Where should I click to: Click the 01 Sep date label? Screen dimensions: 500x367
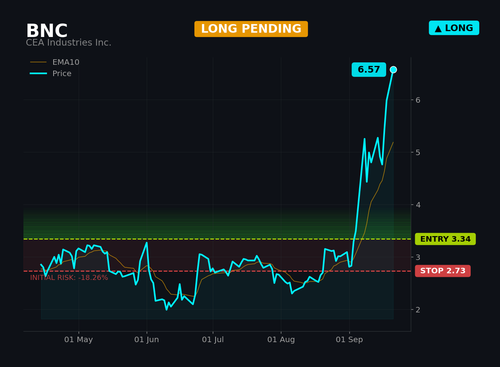point(349,340)
